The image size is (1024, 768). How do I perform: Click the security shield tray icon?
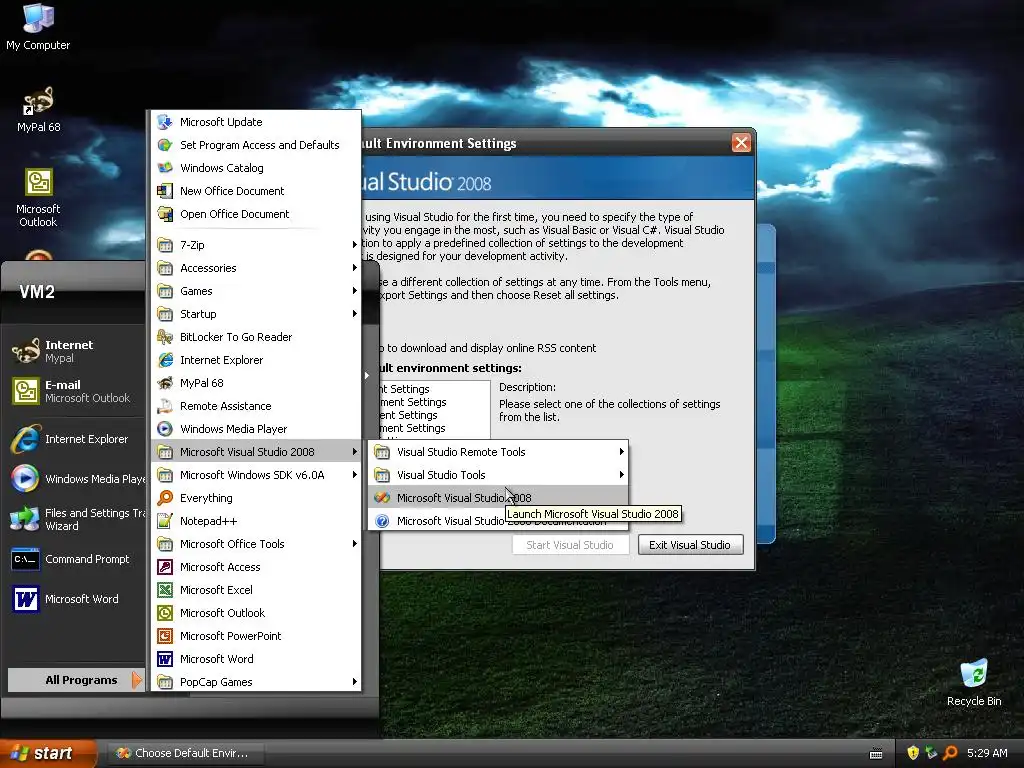pos(913,753)
